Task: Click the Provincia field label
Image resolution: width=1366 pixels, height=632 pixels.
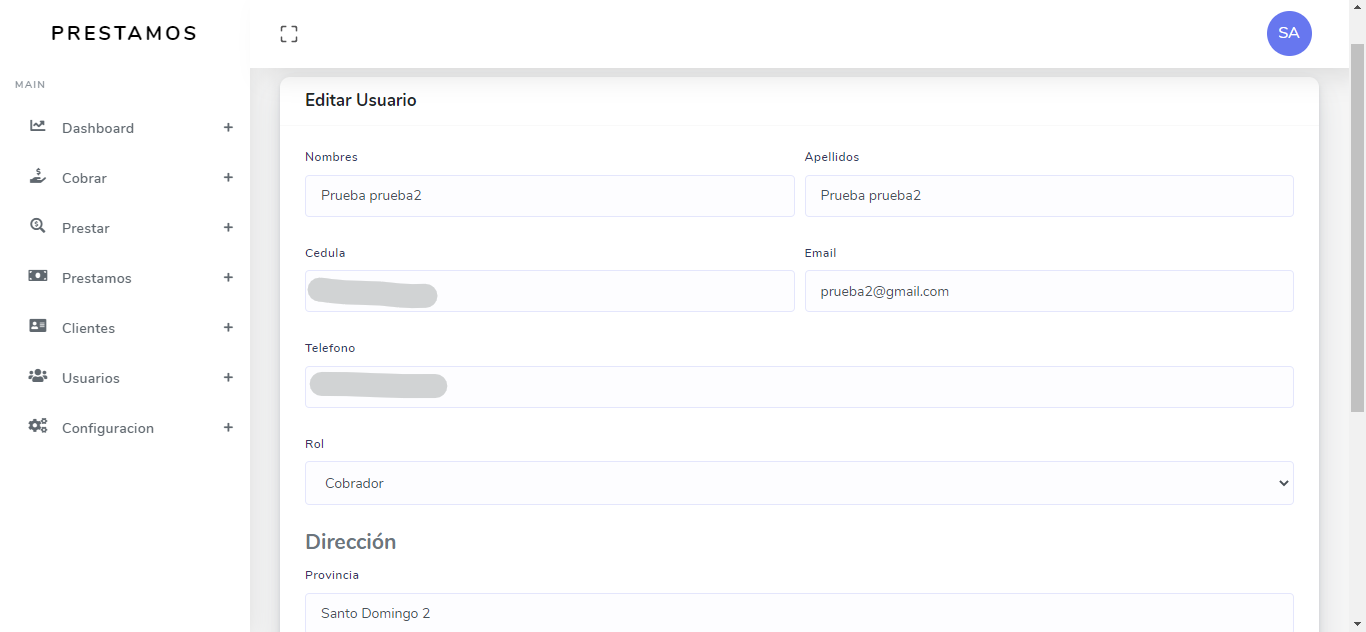Action: click(332, 575)
